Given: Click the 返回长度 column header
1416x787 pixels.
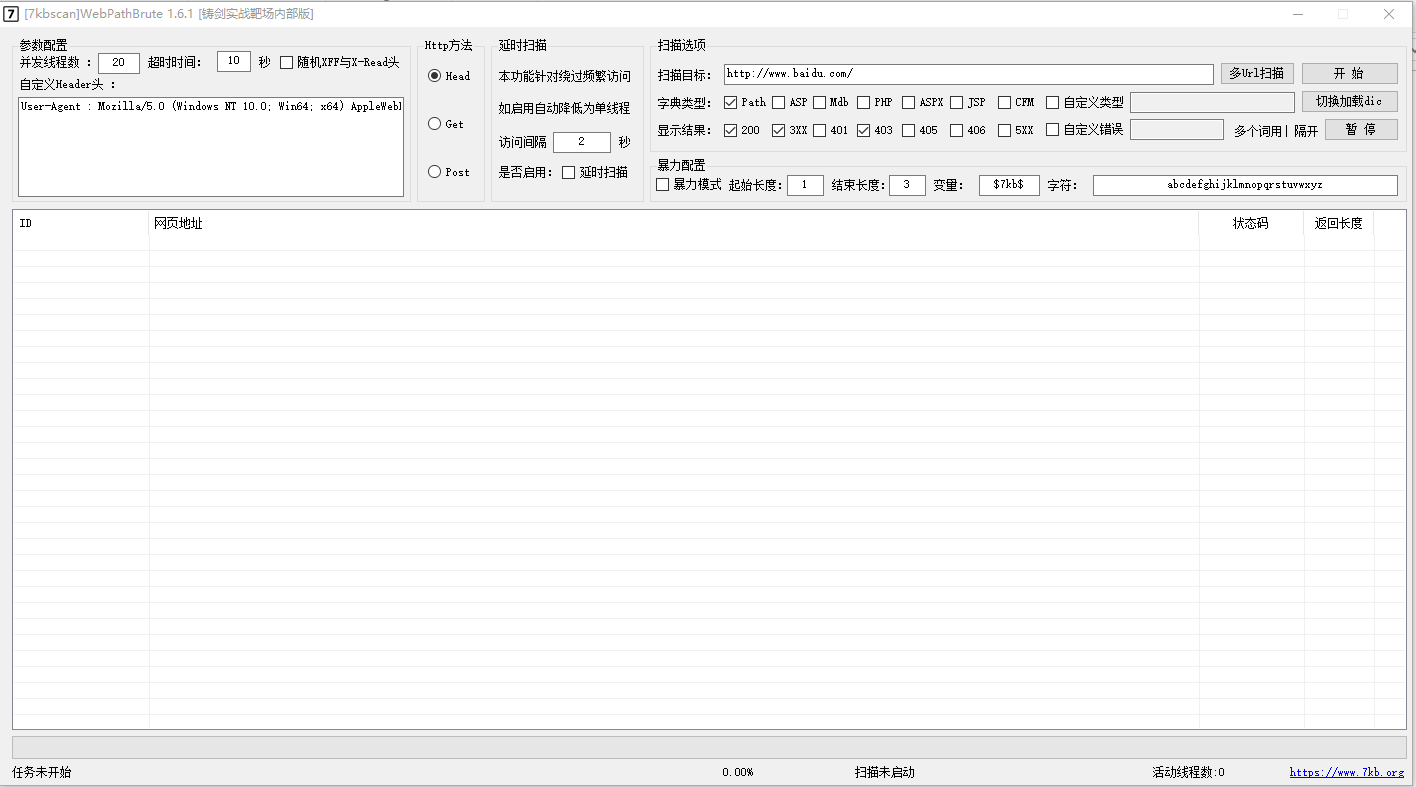Looking at the screenshot, I should [1339, 223].
